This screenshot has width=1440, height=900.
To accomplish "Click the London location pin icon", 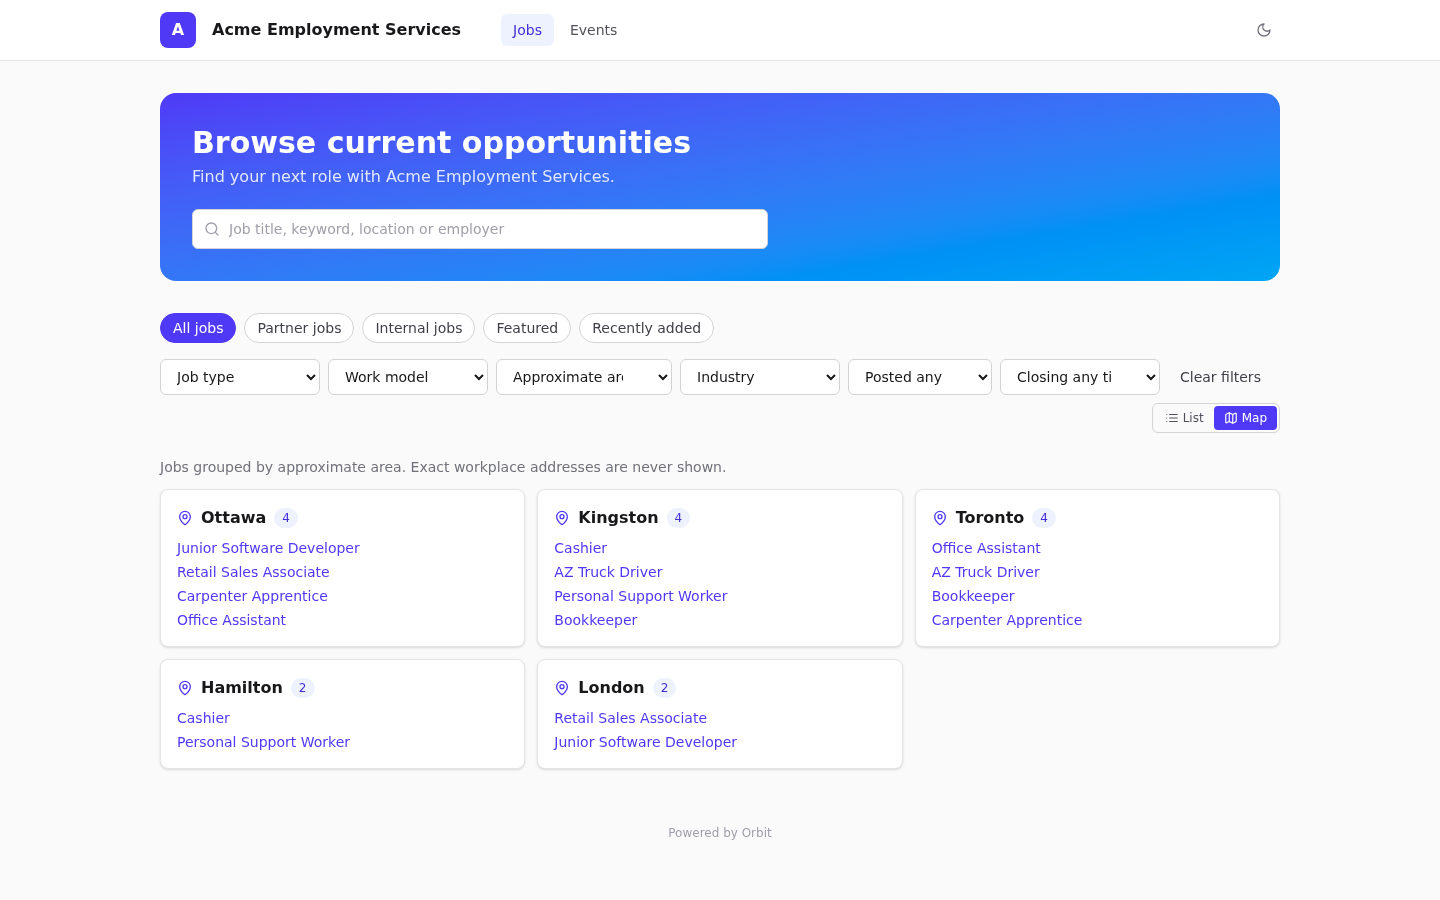I will (x=562, y=688).
